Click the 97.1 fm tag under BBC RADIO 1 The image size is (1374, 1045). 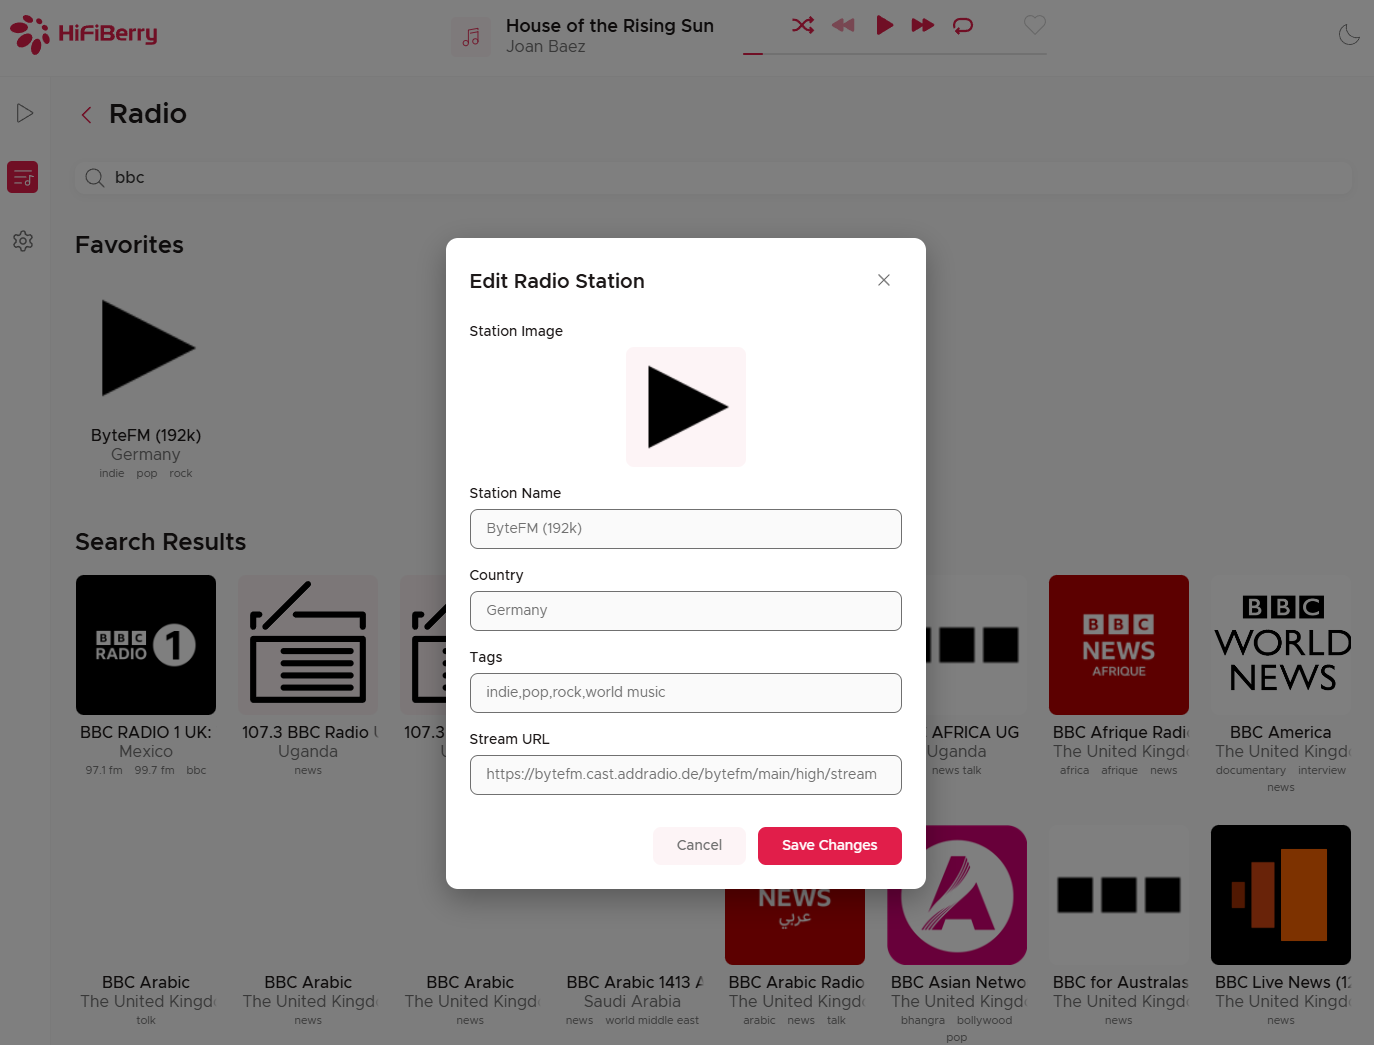pos(104,771)
